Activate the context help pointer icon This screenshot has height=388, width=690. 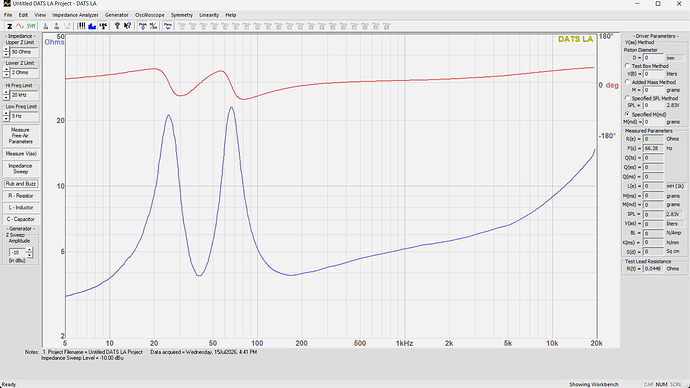pyautogui.click(x=128, y=26)
